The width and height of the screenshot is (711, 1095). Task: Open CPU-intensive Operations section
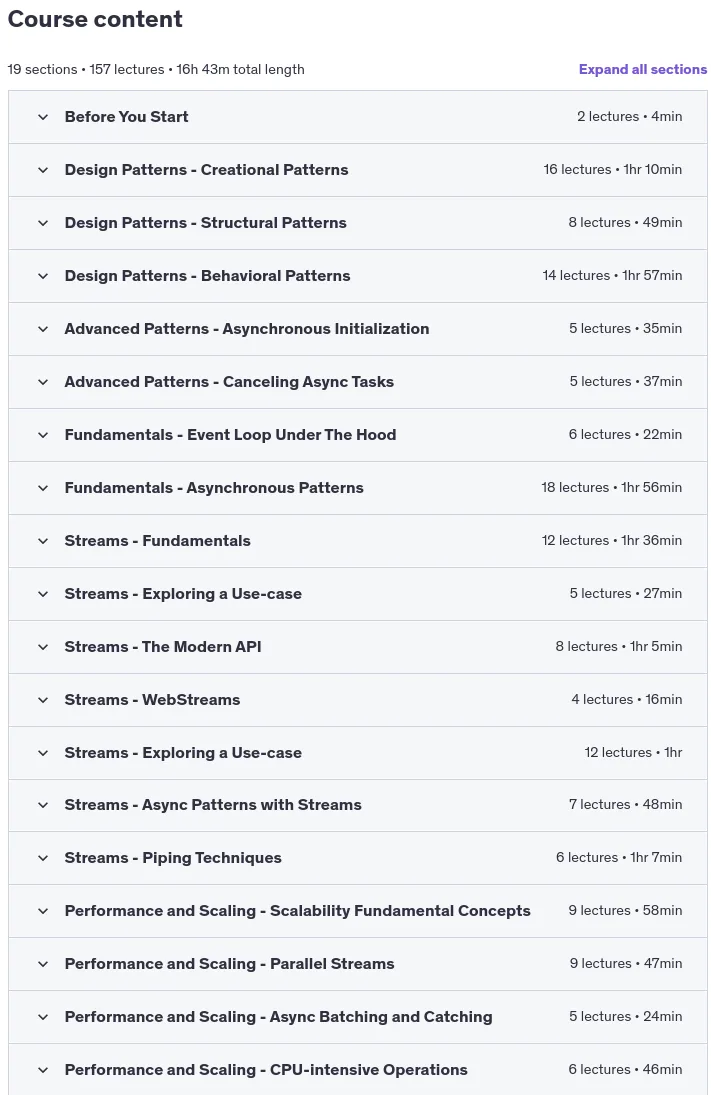click(358, 1070)
